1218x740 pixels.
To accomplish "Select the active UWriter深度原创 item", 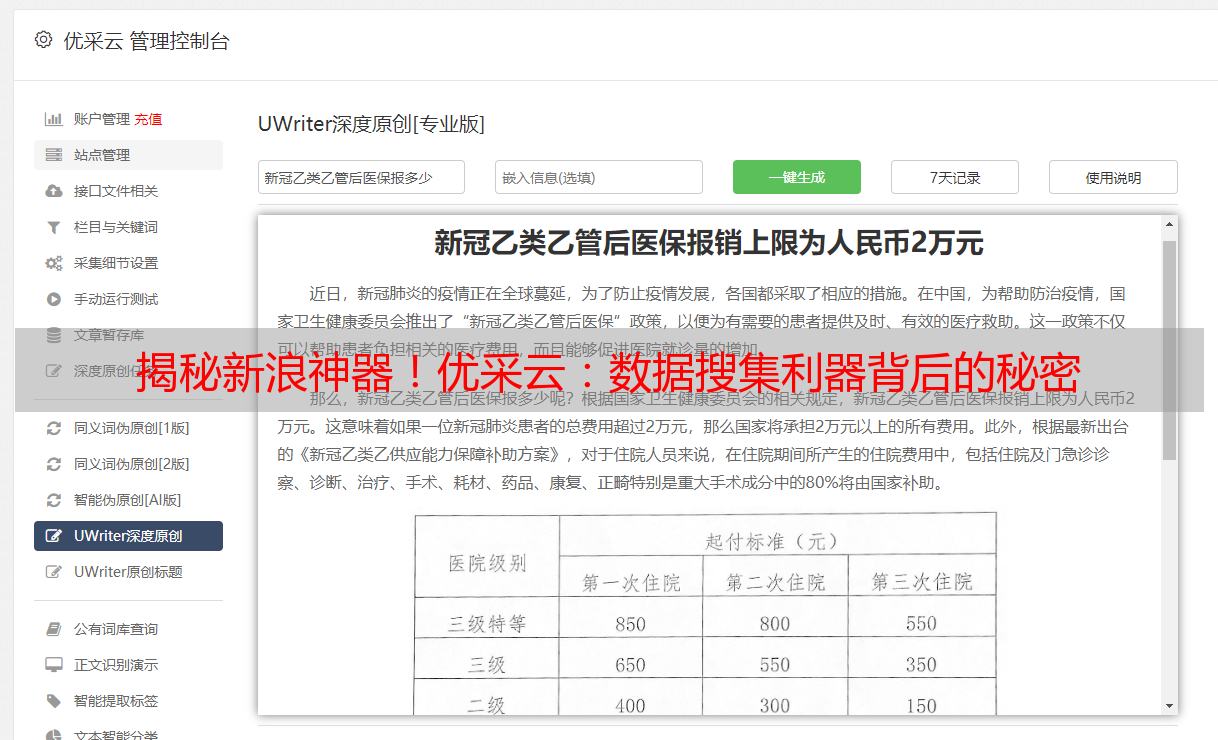I will tap(128, 536).
